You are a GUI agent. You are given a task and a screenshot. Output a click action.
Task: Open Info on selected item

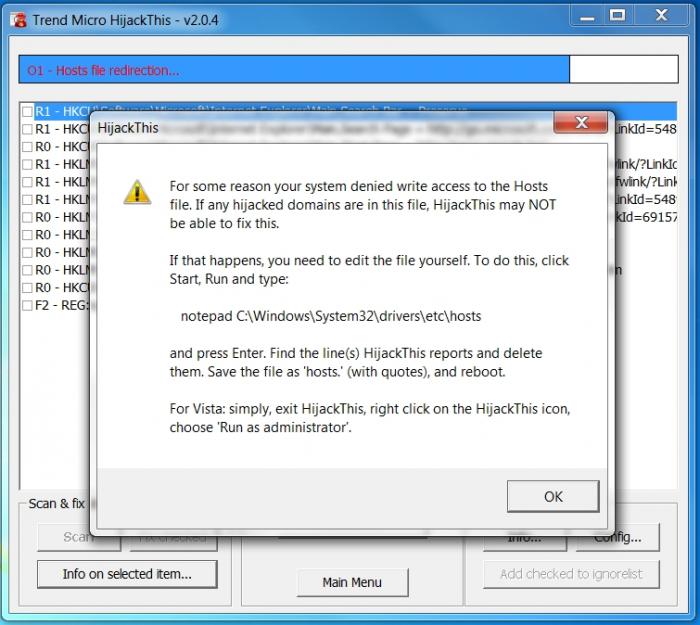click(x=127, y=574)
